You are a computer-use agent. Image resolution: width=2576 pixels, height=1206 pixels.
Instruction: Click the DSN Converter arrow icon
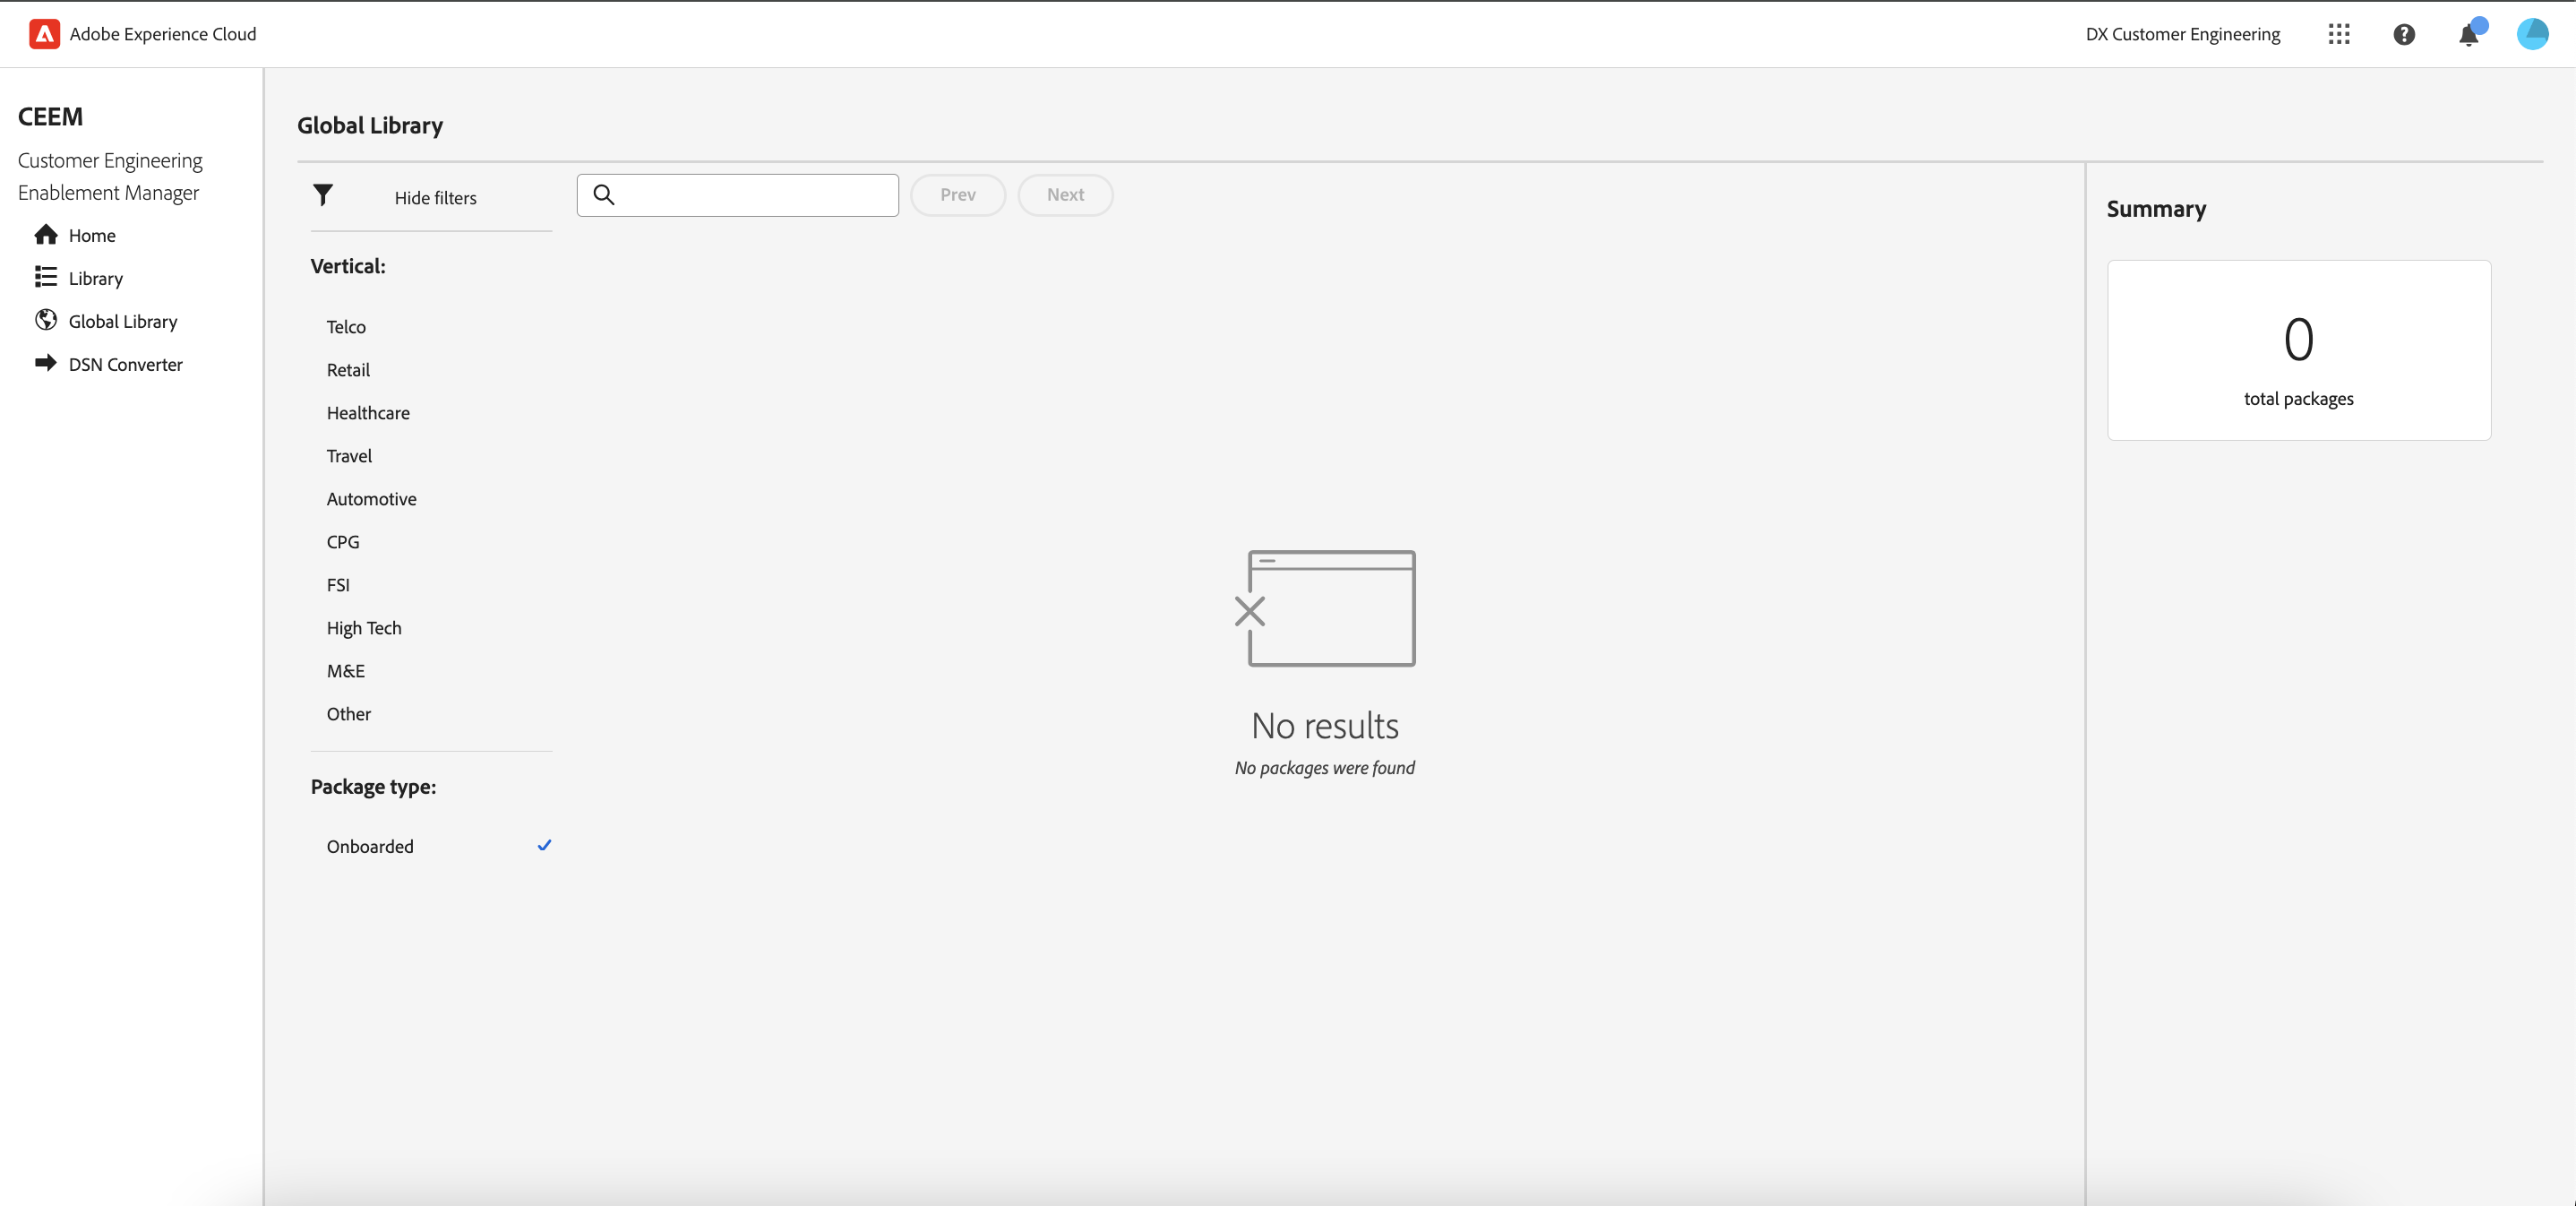click(x=46, y=363)
